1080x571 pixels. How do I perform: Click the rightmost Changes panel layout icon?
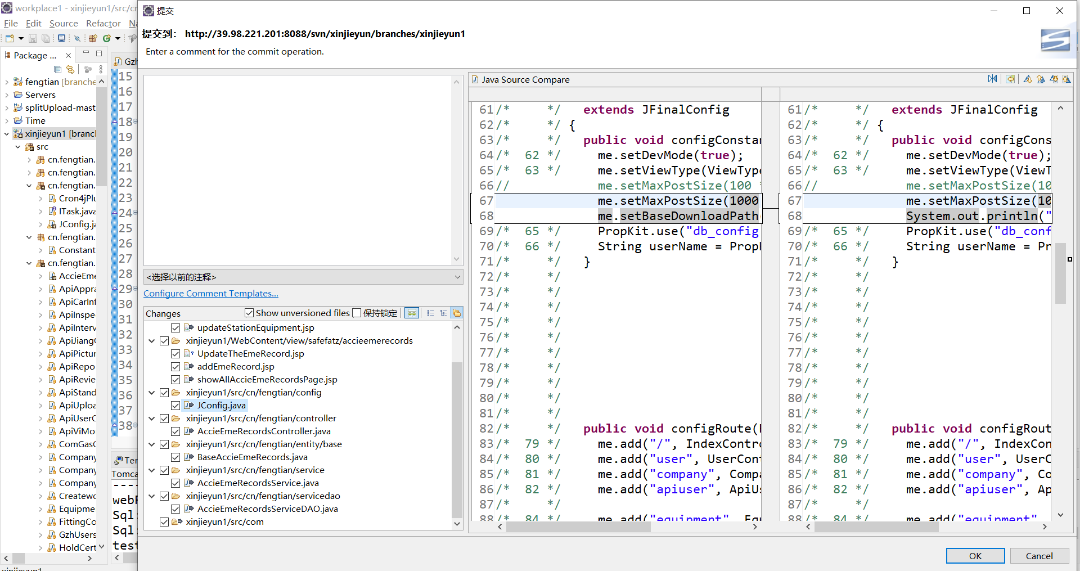(x=457, y=313)
